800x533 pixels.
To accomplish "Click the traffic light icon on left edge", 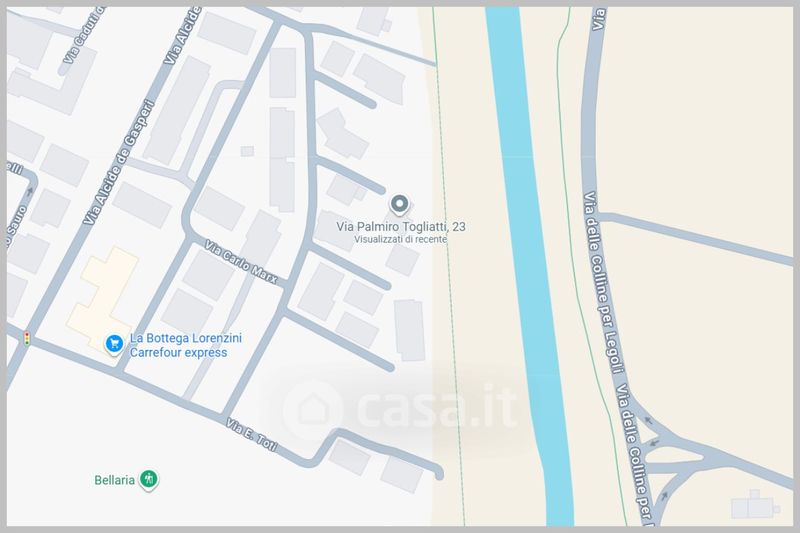I will [26, 338].
